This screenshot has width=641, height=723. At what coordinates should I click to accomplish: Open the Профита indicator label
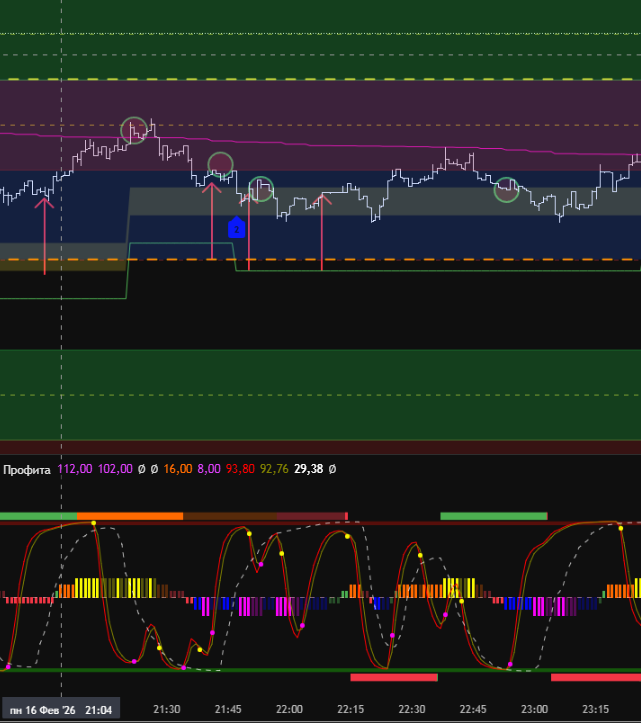(28, 468)
